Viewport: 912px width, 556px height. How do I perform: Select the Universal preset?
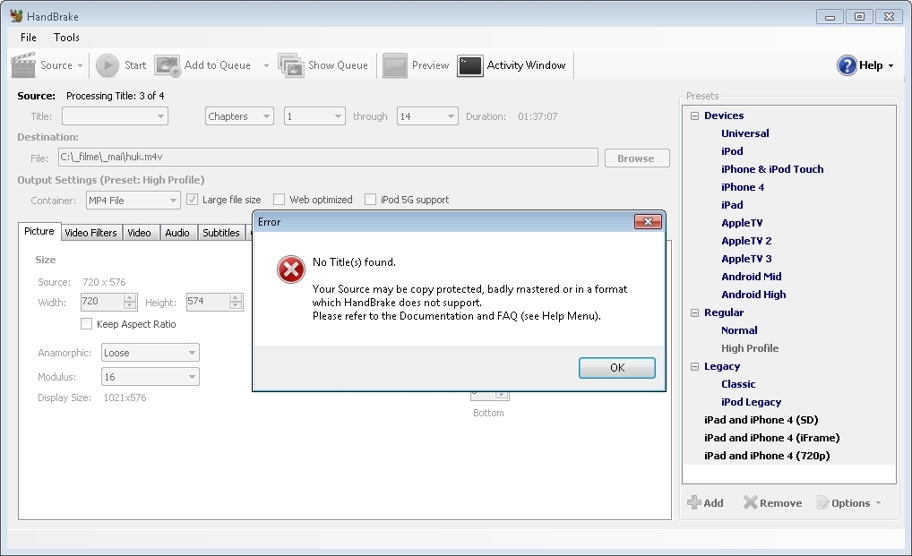click(x=745, y=133)
